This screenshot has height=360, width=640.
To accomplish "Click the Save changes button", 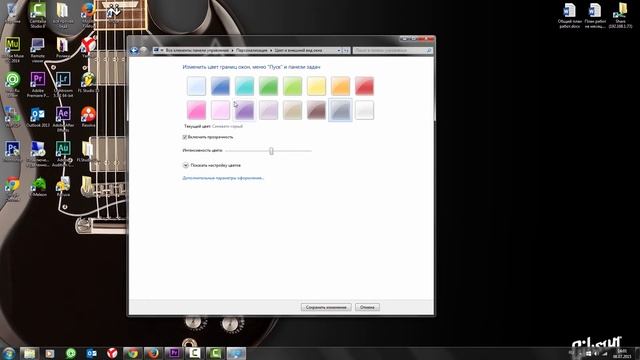I will click(x=326, y=307).
